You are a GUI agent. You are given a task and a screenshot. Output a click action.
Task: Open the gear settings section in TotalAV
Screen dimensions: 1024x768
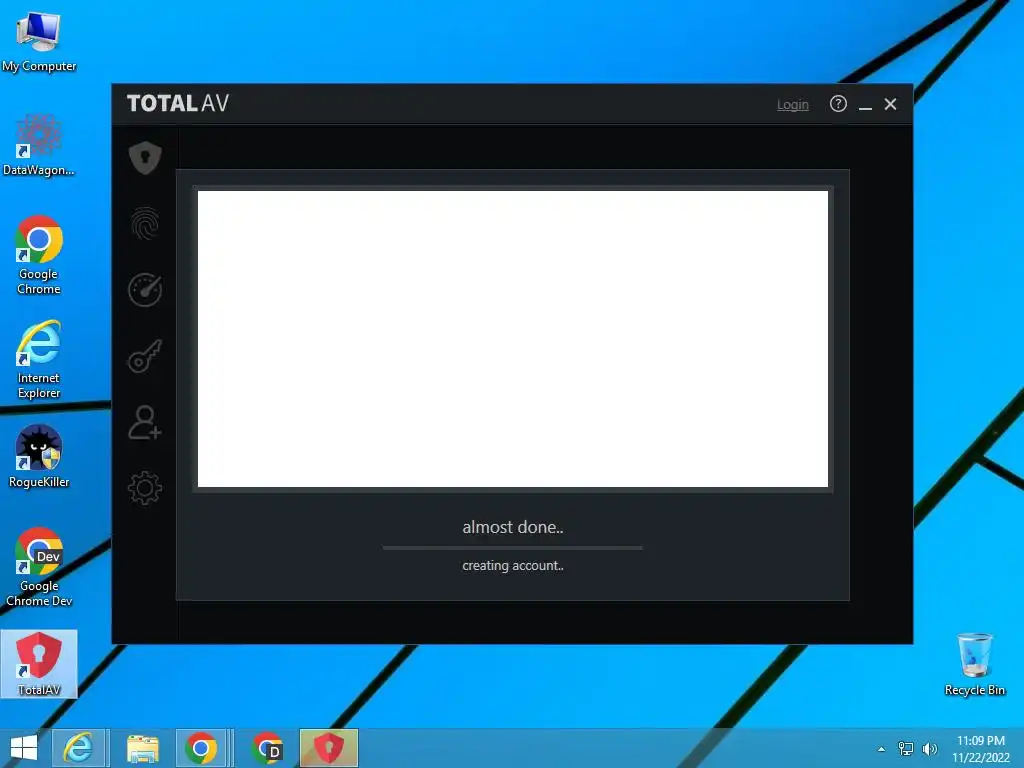(x=145, y=488)
